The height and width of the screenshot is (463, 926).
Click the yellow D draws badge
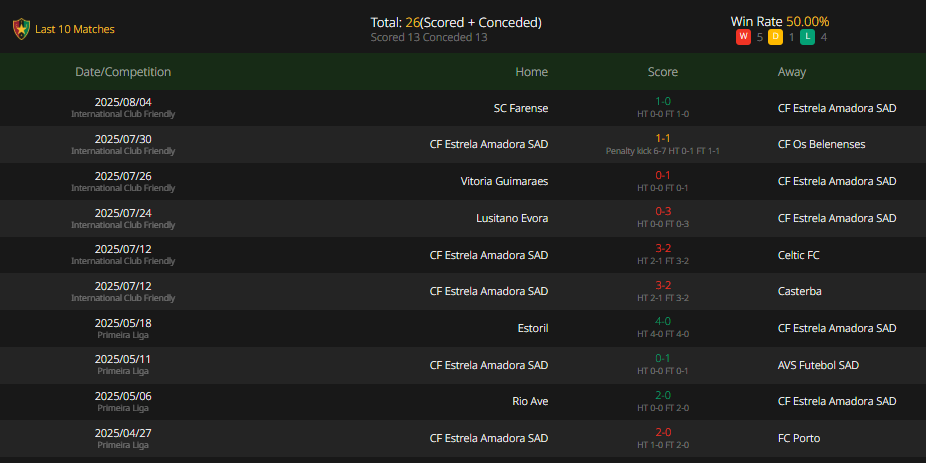pyautogui.click(x=775, y=38)
